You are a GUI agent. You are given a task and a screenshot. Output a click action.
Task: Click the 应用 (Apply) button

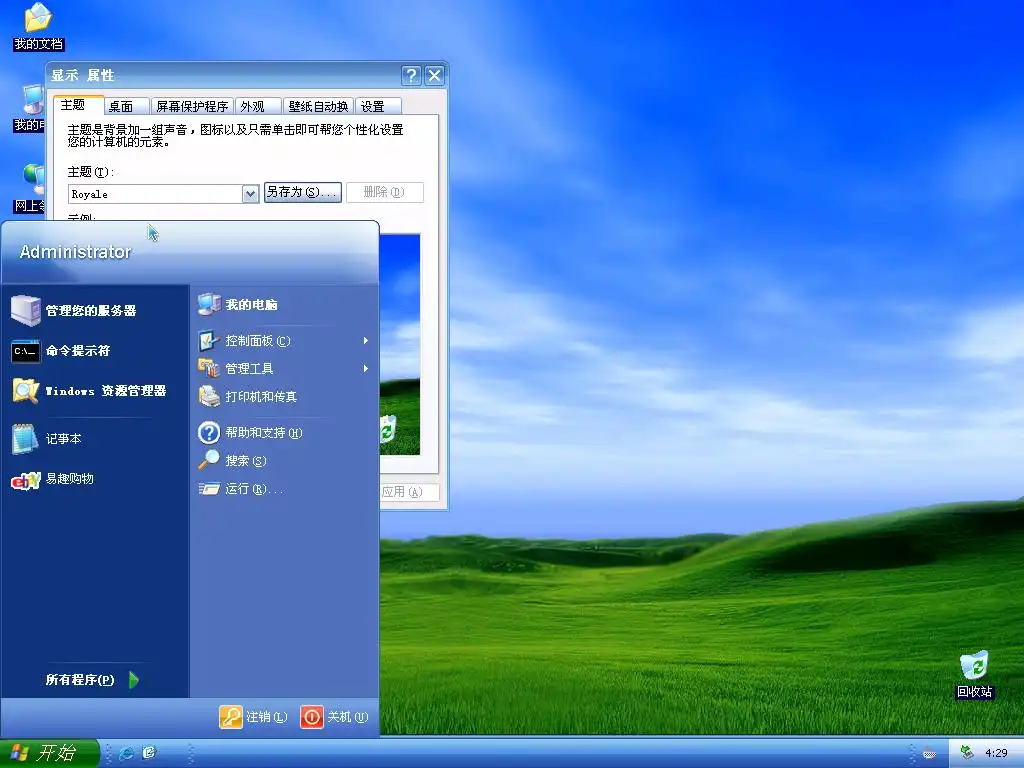tap(409, 492)
